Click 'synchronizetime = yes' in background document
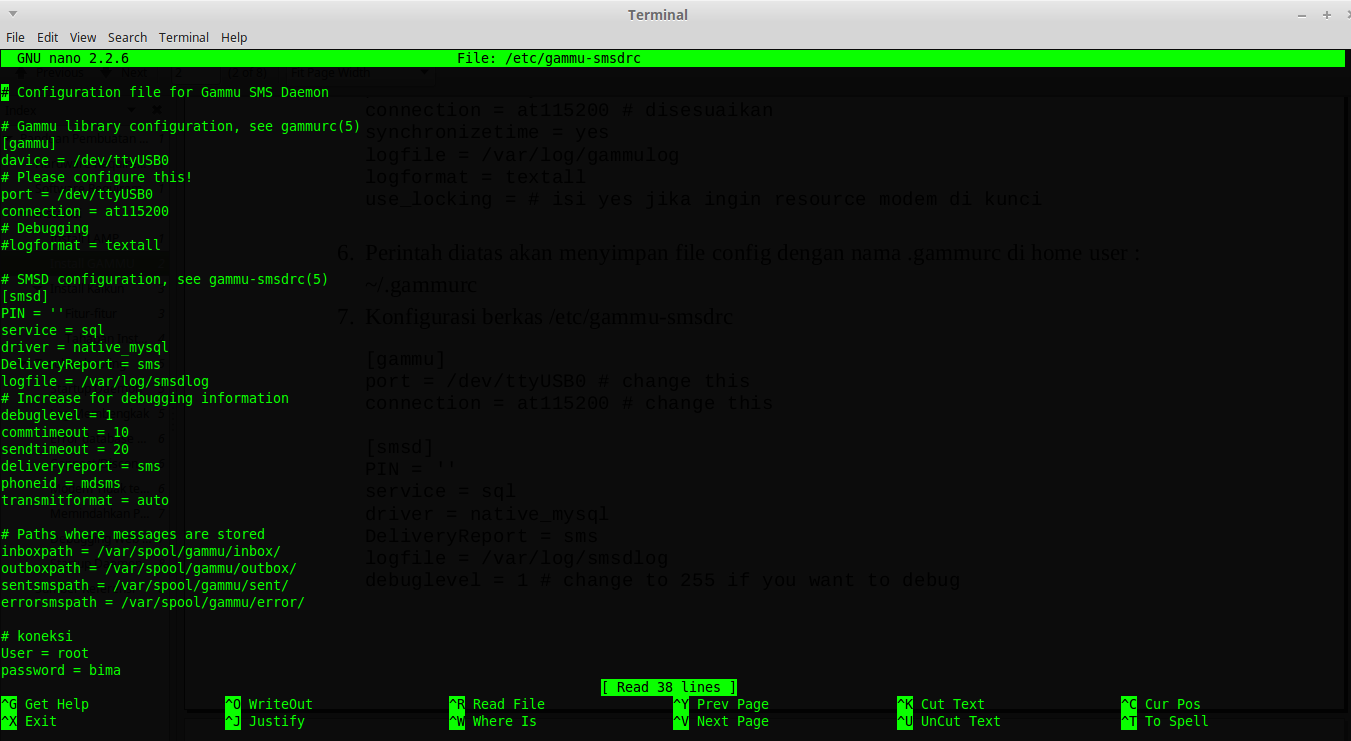The image size is (1351, 741). click(487, 132)
